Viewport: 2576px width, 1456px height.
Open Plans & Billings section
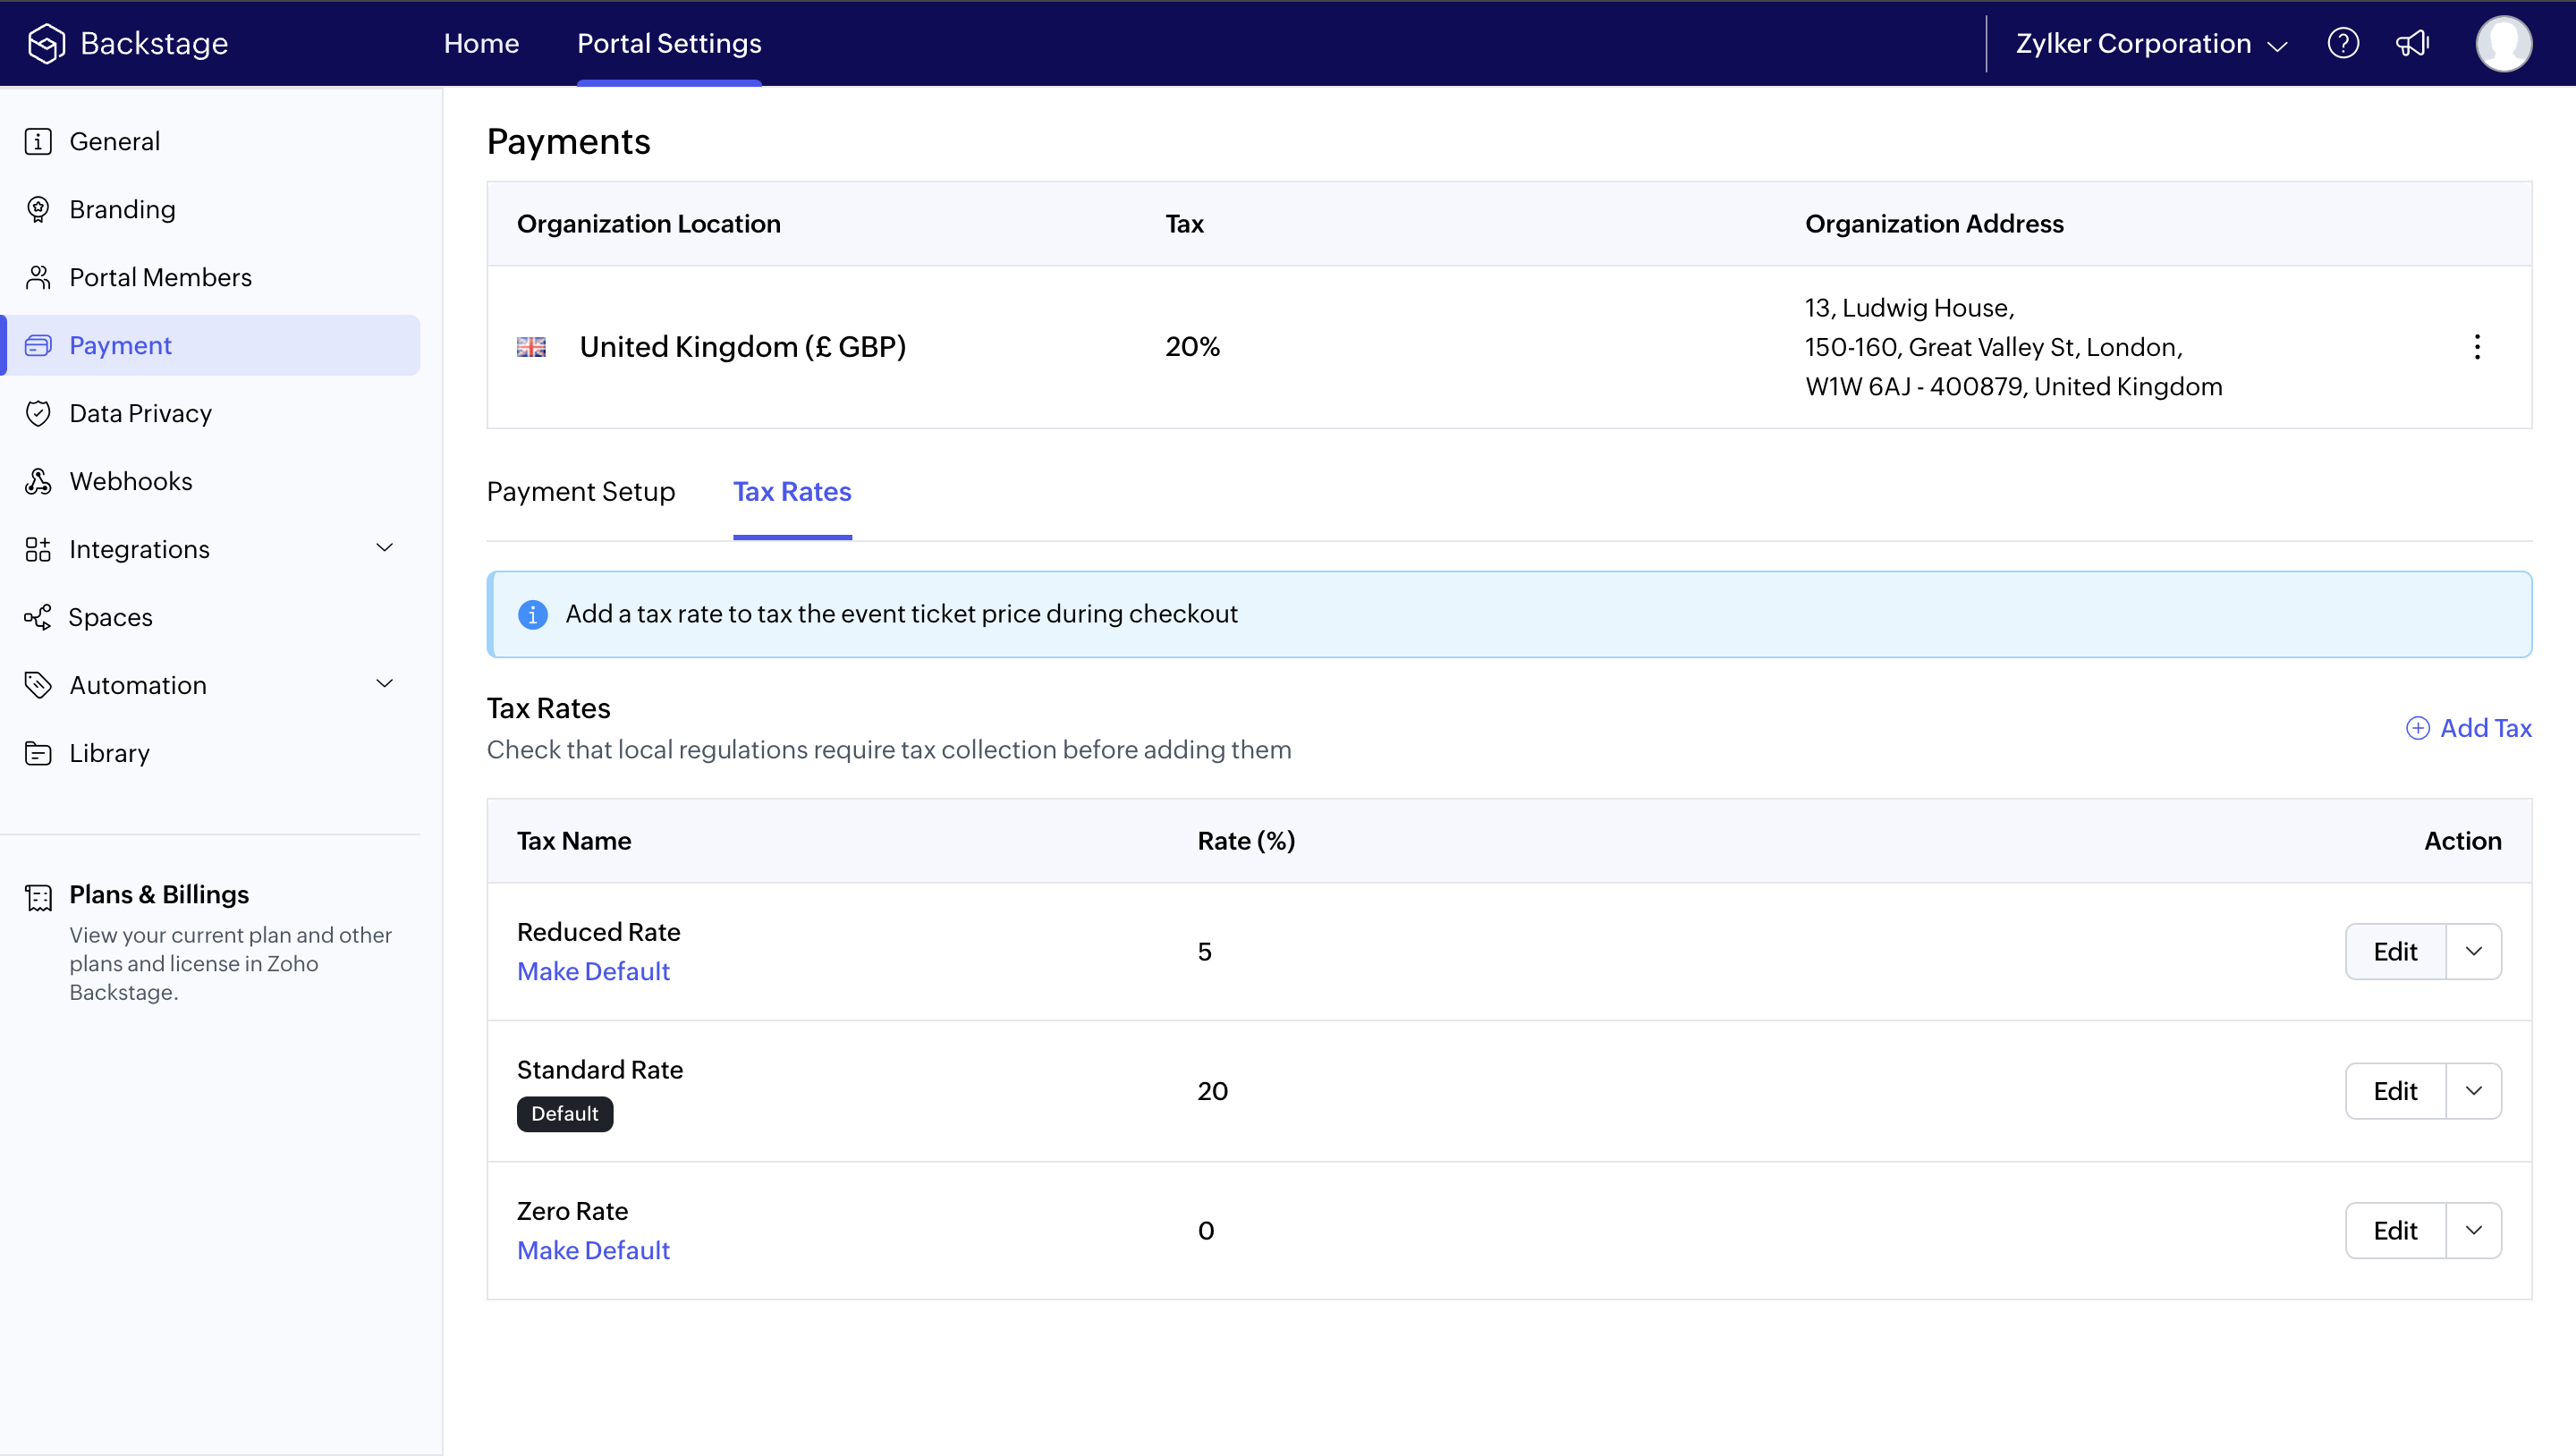[159, 894]
